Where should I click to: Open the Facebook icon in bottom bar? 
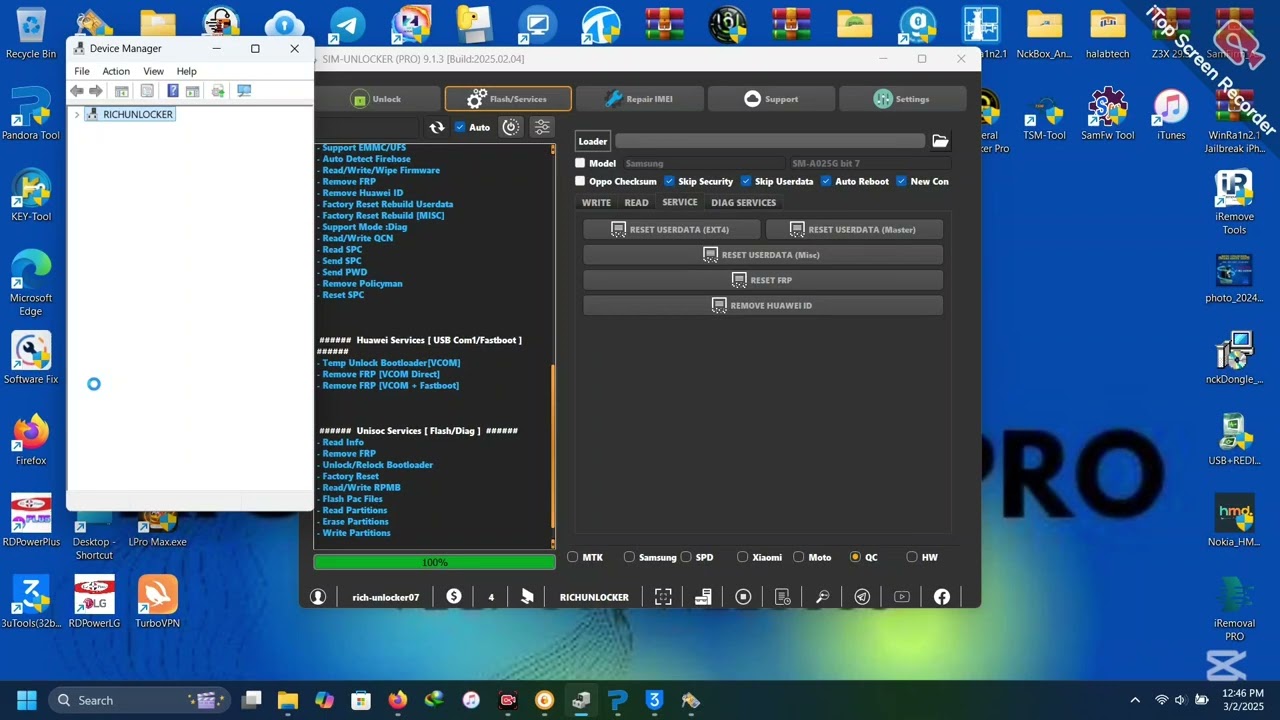[x=942, y=597]
